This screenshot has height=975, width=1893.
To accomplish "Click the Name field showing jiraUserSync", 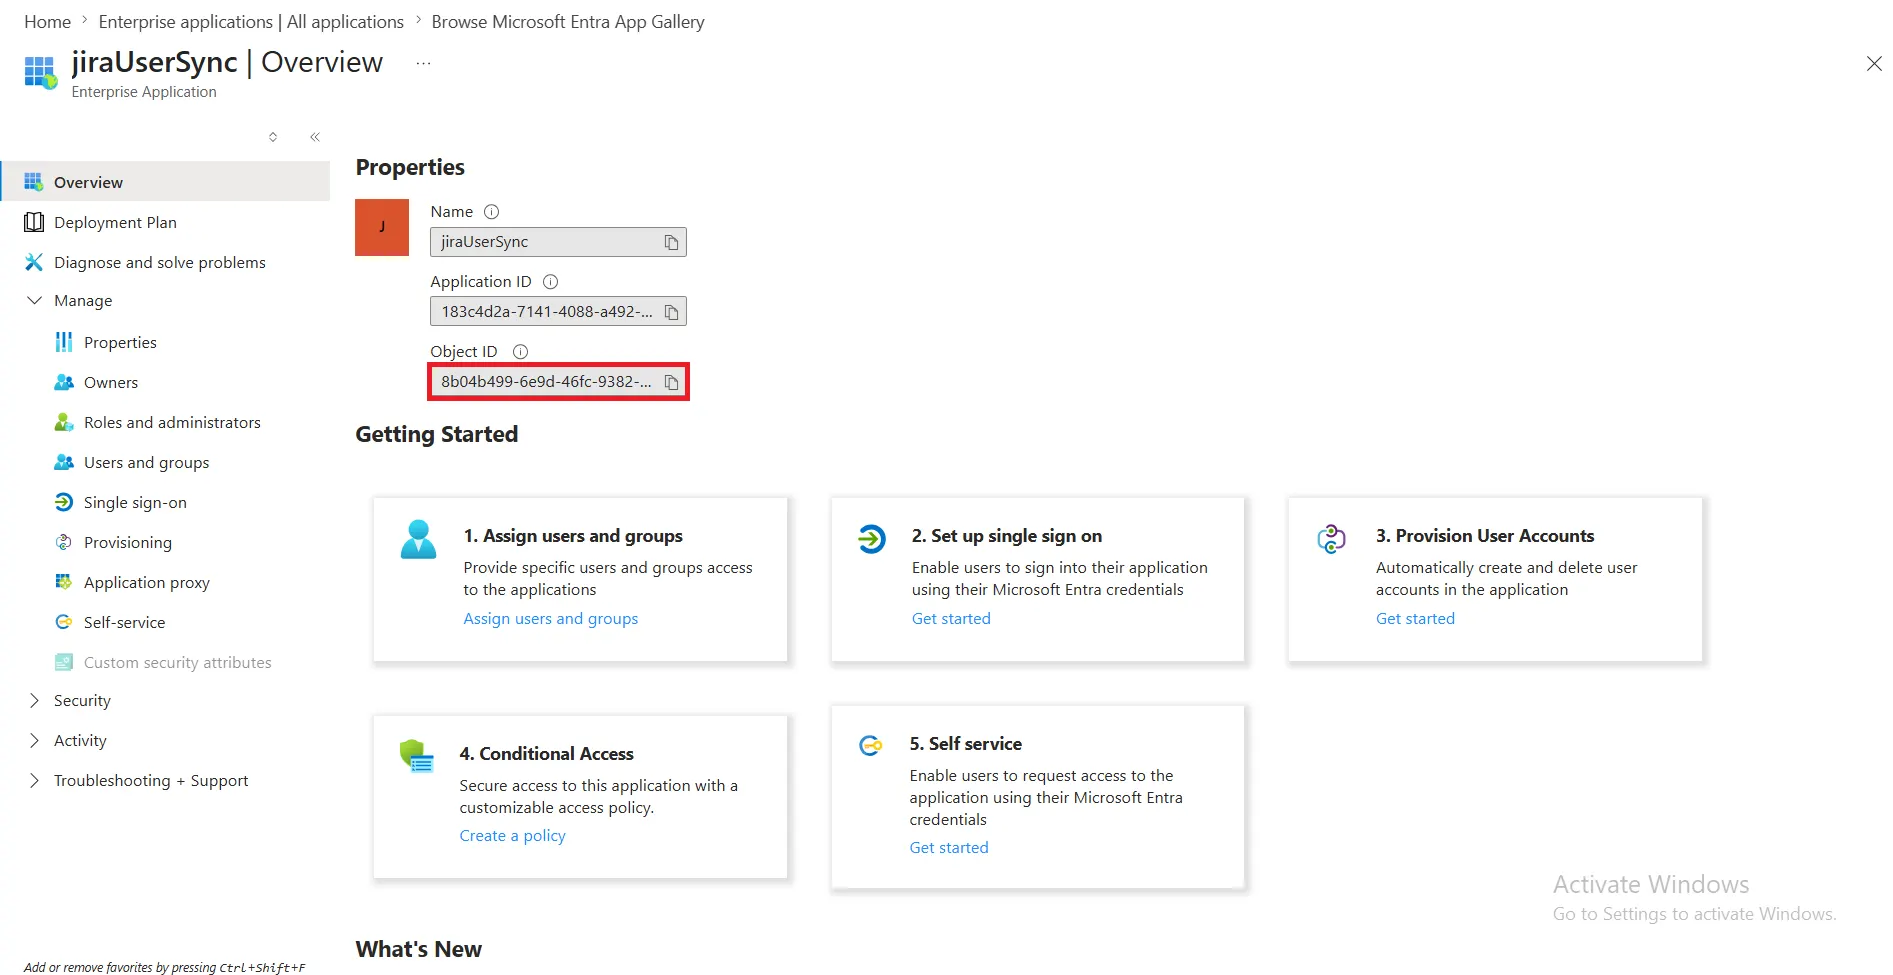I will 558,242.
